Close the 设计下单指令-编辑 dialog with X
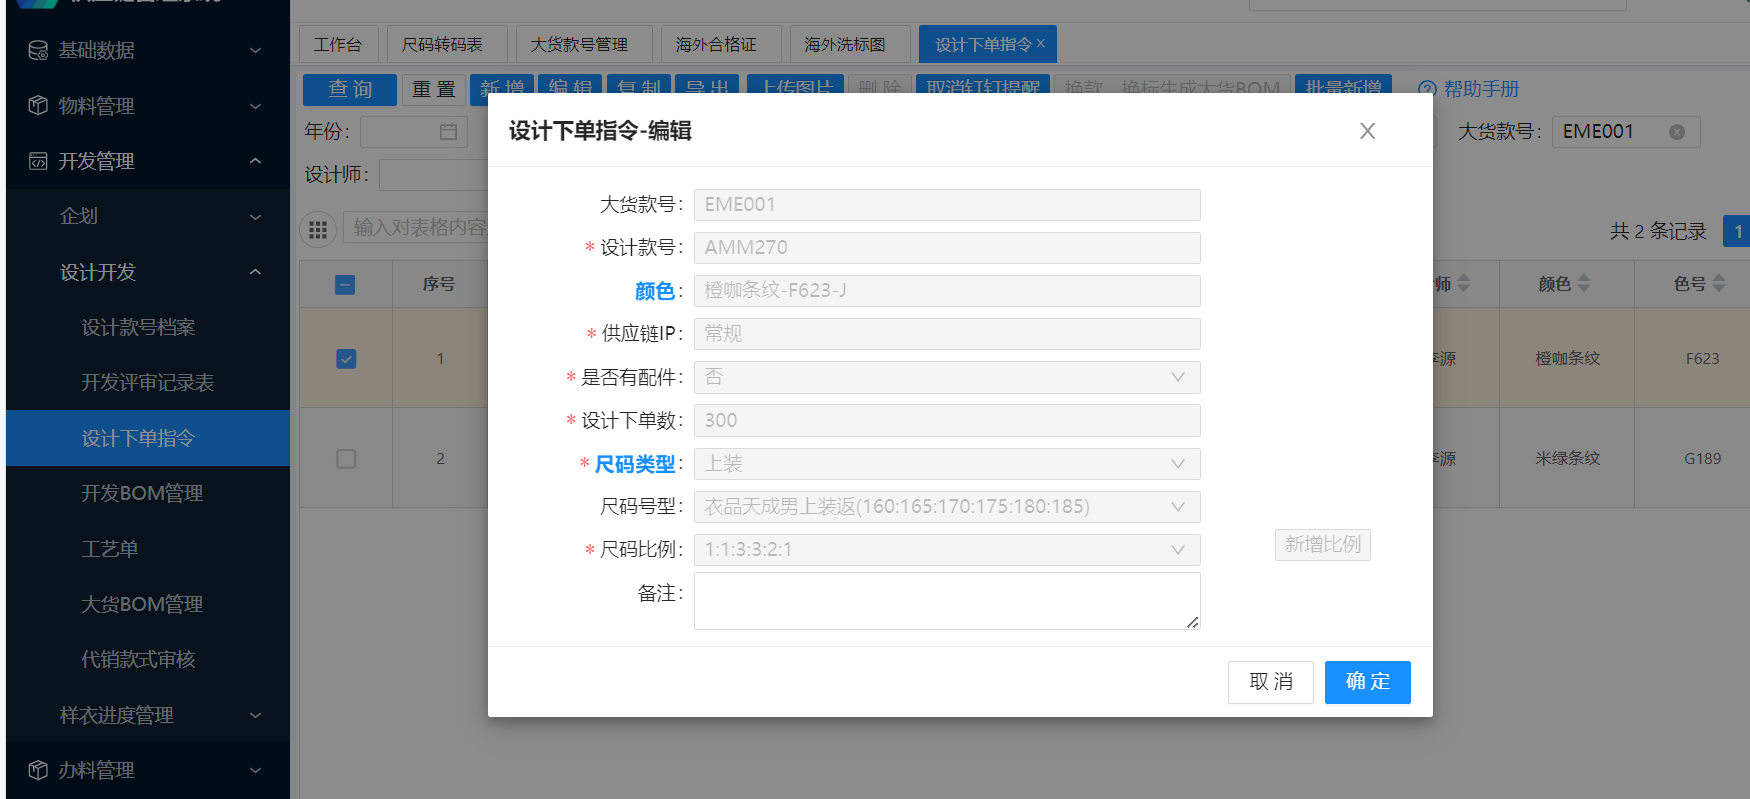This screenshot has width=1750, height=799. pyautogui.click(x=1367, y=131)
